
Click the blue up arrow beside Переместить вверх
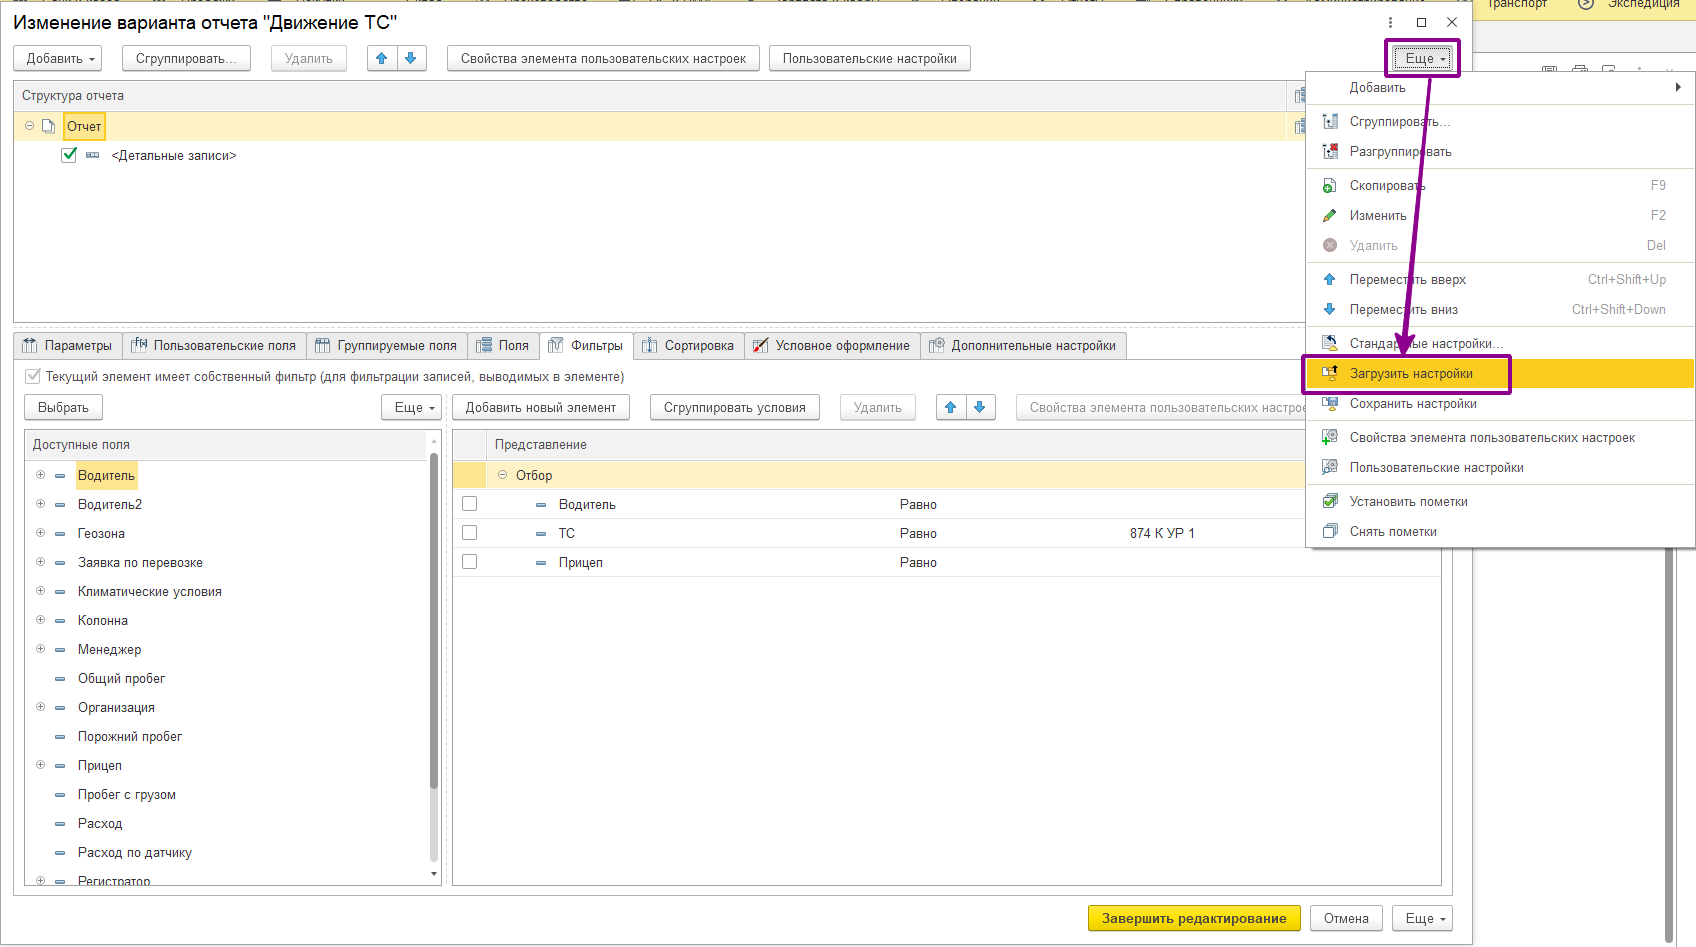tap(1330, 279)
